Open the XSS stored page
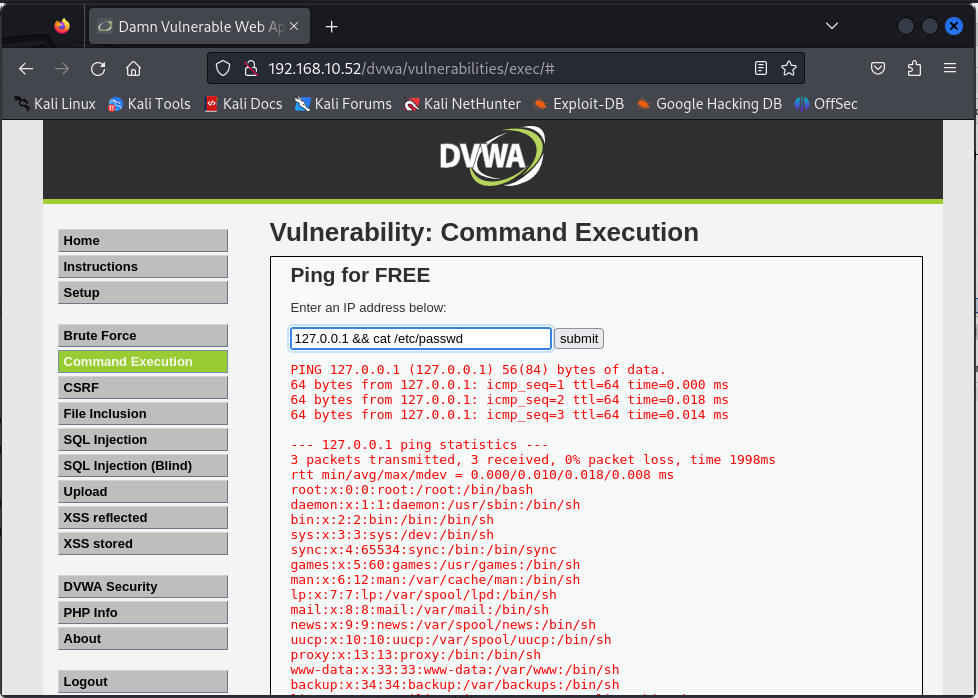This screenshot has height=698, width=978. (143, 543)
